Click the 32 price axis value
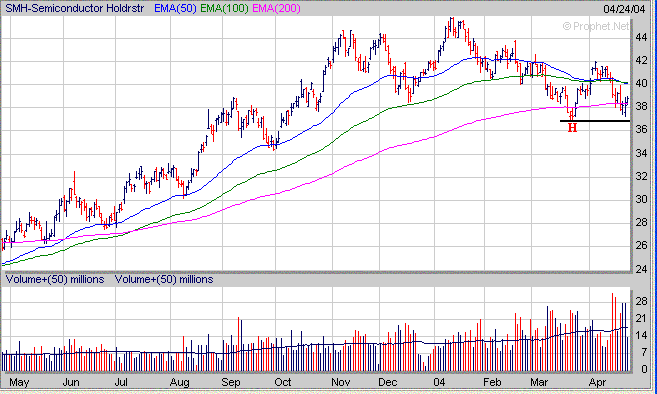 click(x=641, y=176)
